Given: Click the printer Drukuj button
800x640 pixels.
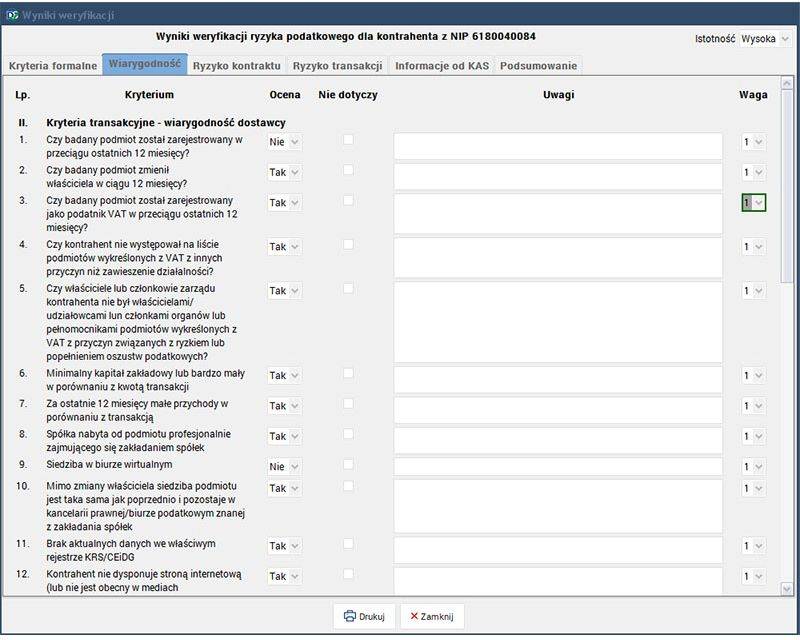Looking at the screenshot, I should pyautogui.click(x=364, y=617).
